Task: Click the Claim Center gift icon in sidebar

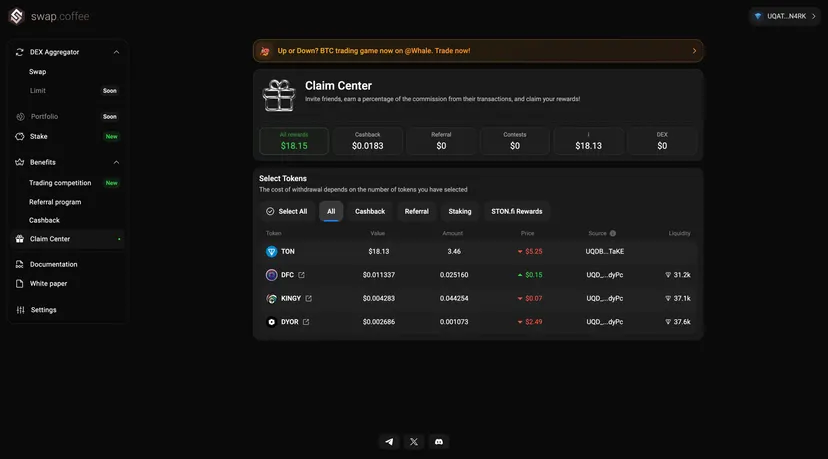Action: pos(20,239)
